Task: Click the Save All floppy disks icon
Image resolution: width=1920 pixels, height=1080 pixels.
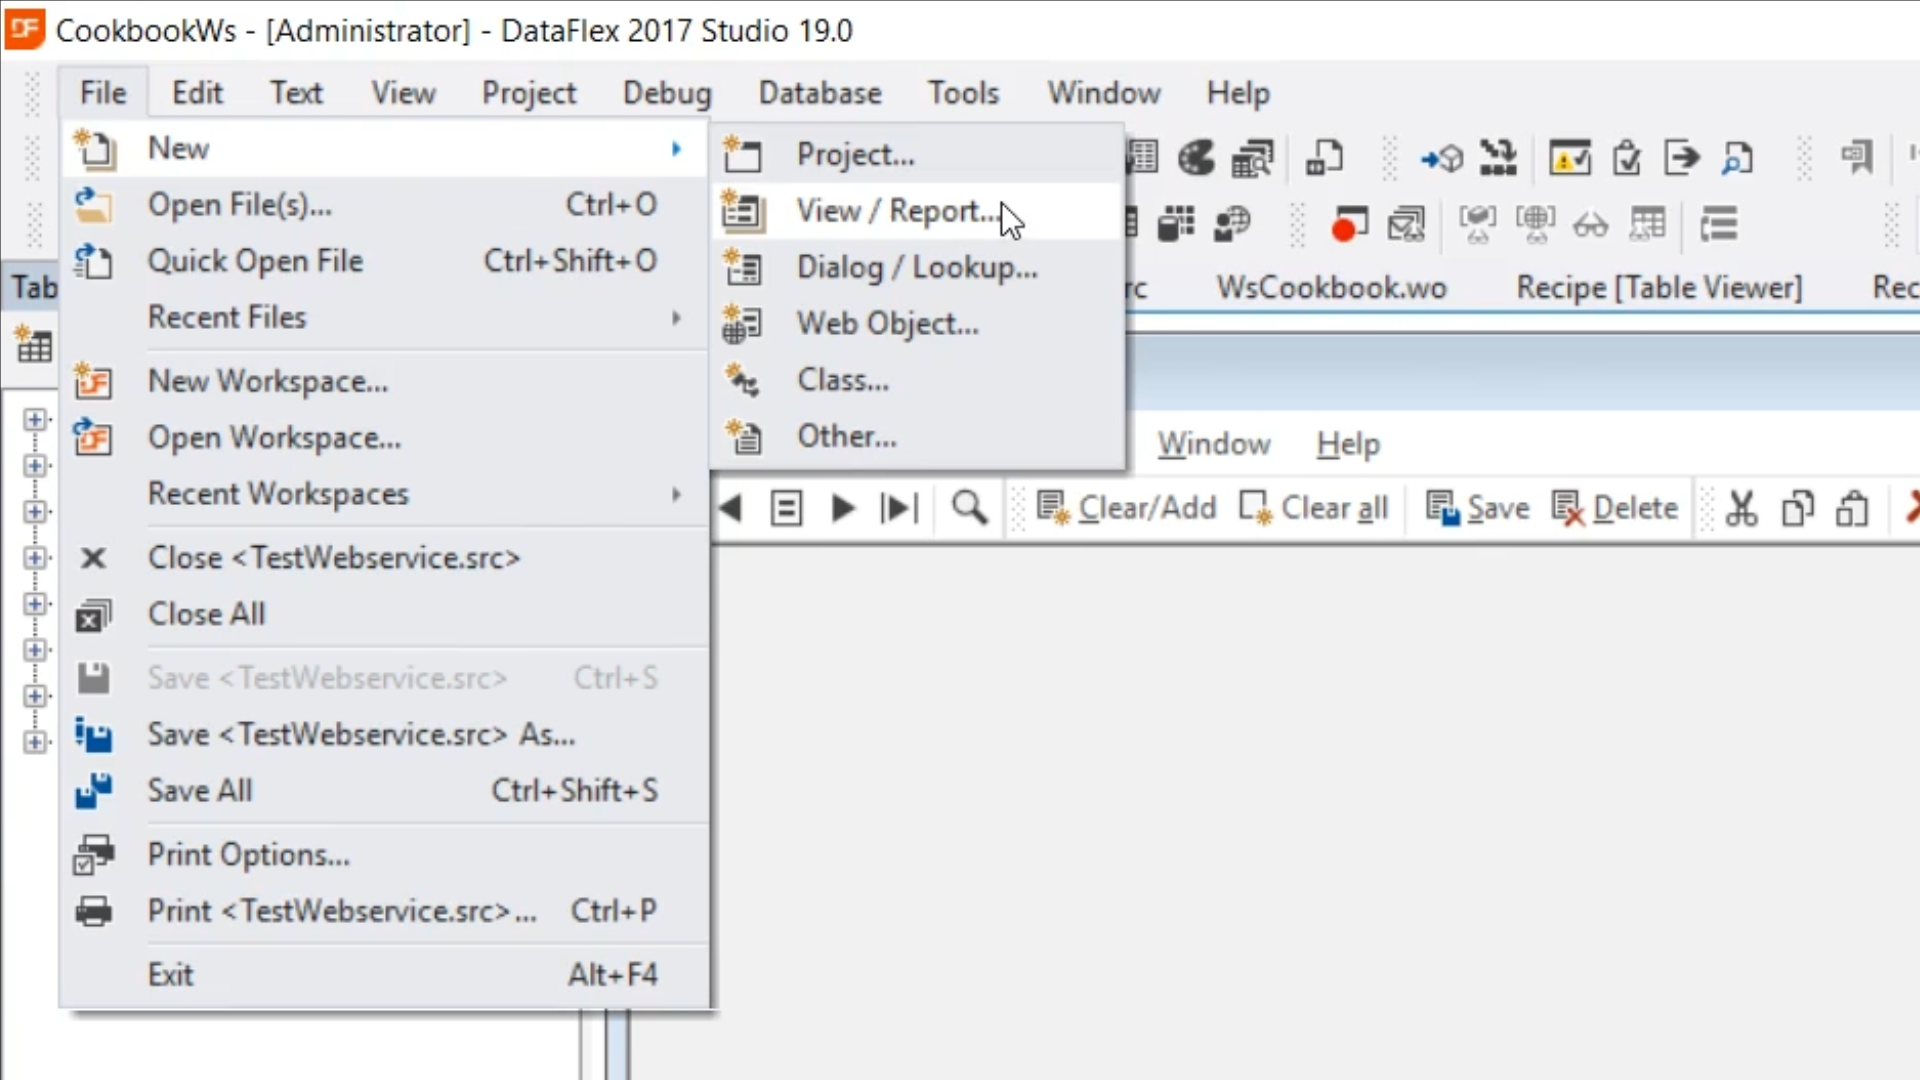Action: click(x=94, y=791)
